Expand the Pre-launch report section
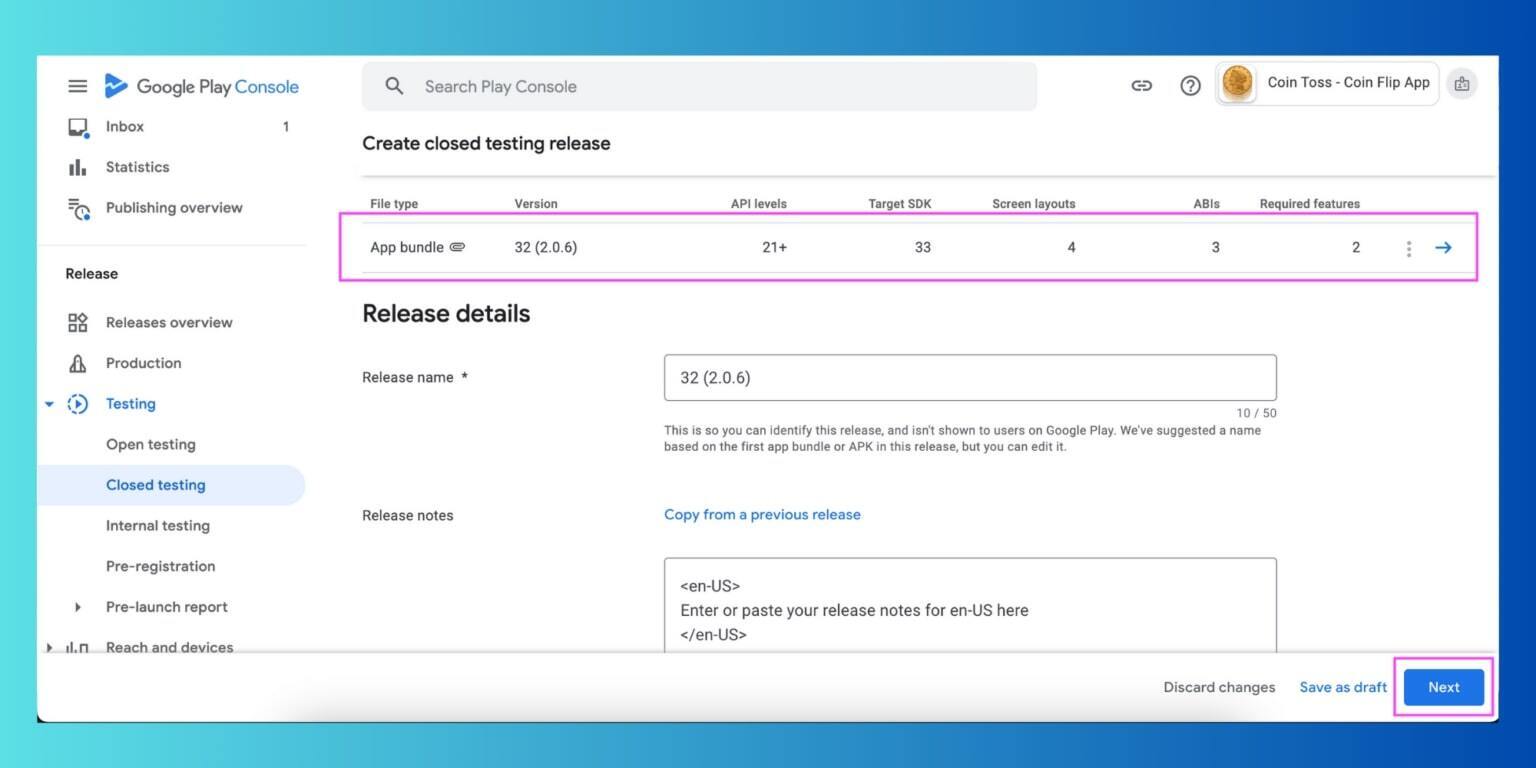 click(x=78, y=607)
